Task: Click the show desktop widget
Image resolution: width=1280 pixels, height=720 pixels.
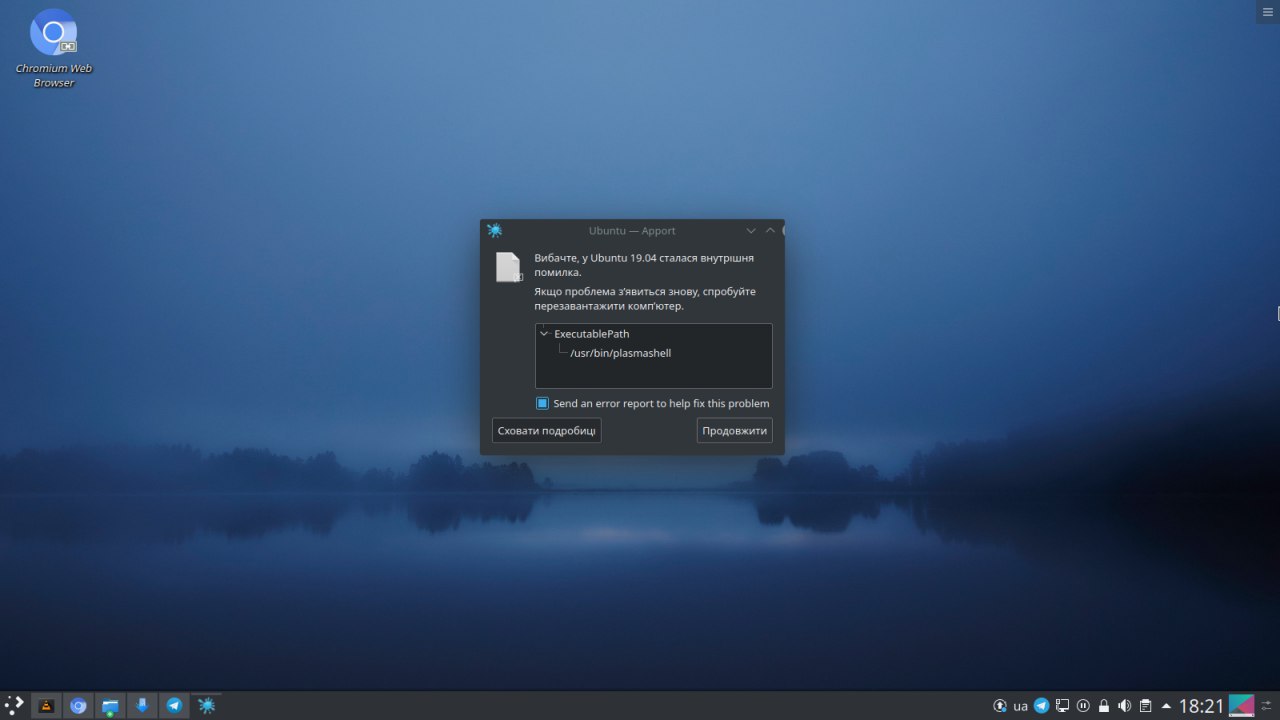Action: click(x=1241, y=706)
